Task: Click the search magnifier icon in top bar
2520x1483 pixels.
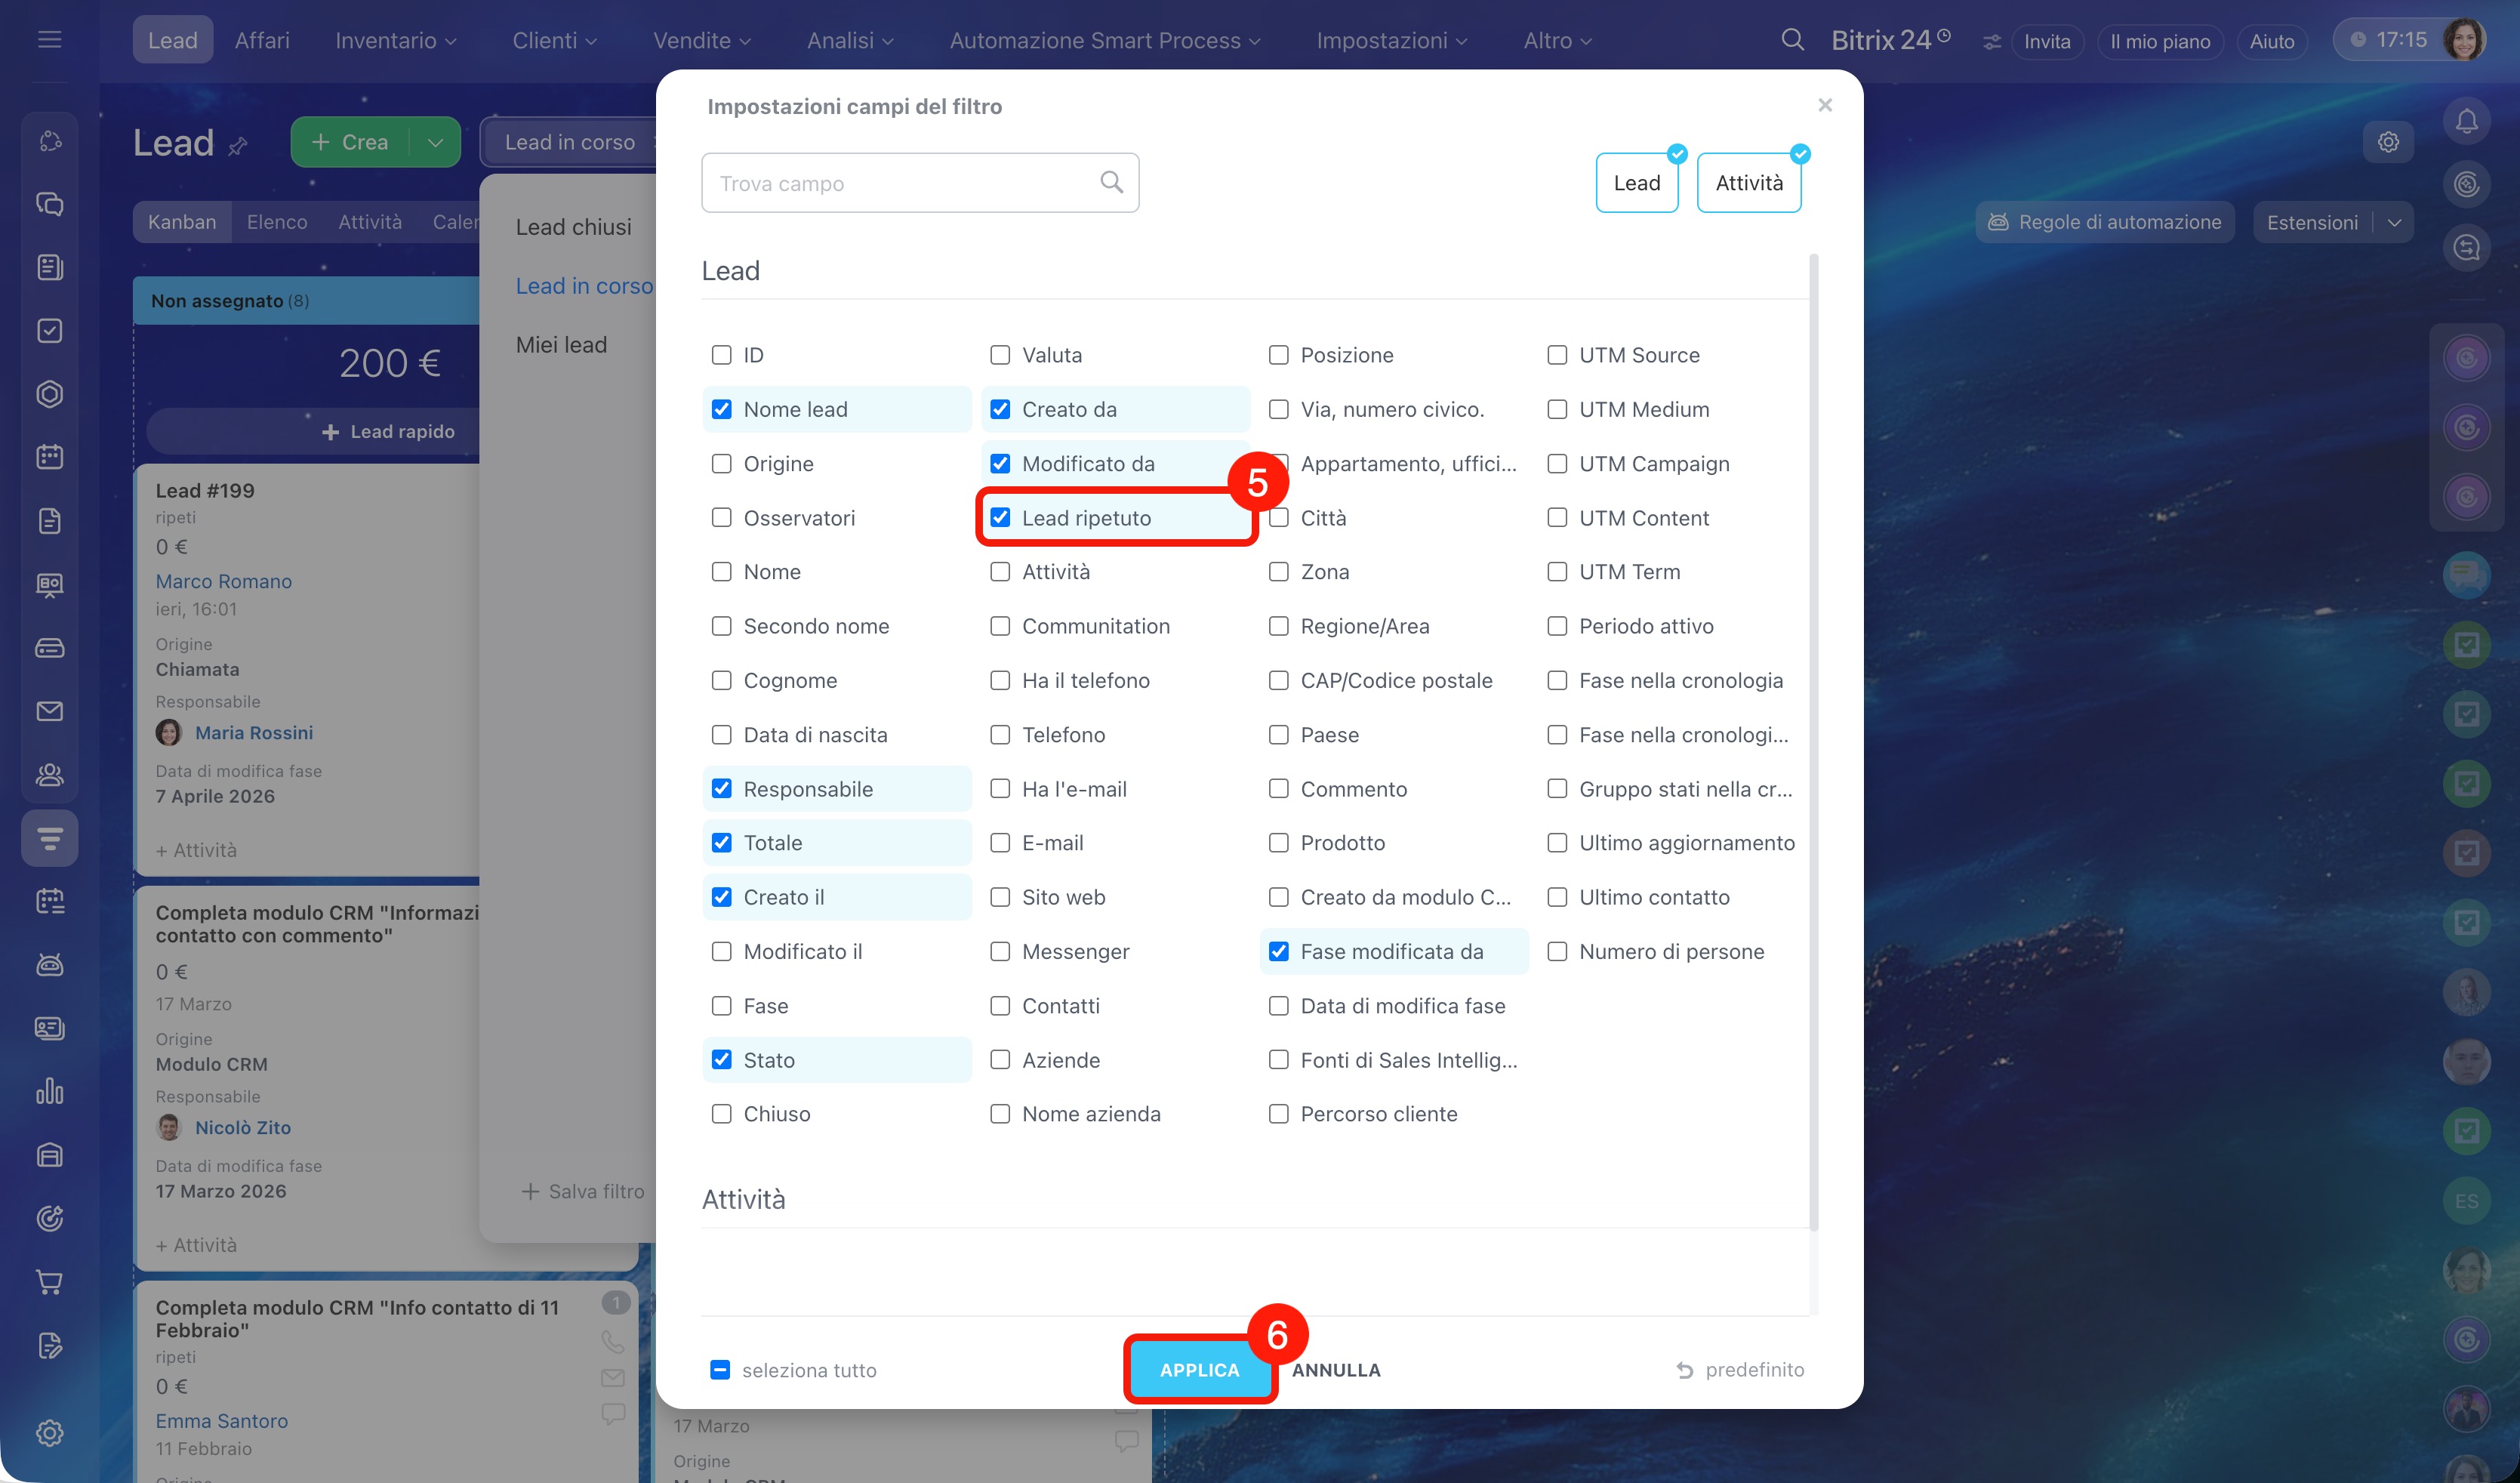Action: (1792, 40)
